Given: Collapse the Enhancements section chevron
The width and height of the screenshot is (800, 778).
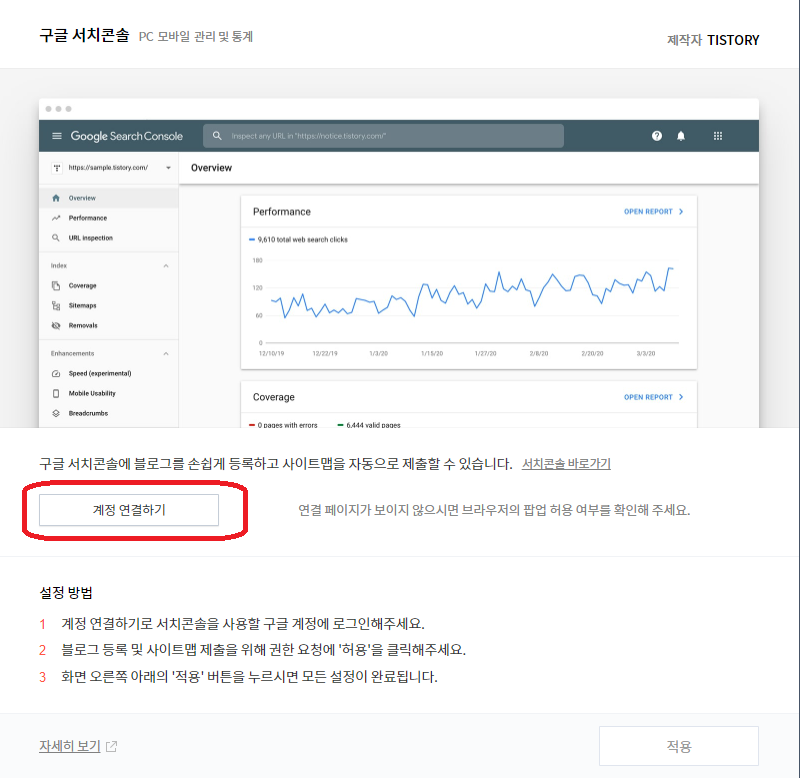Looking at the screenshot, I should (x=166, y=354).
